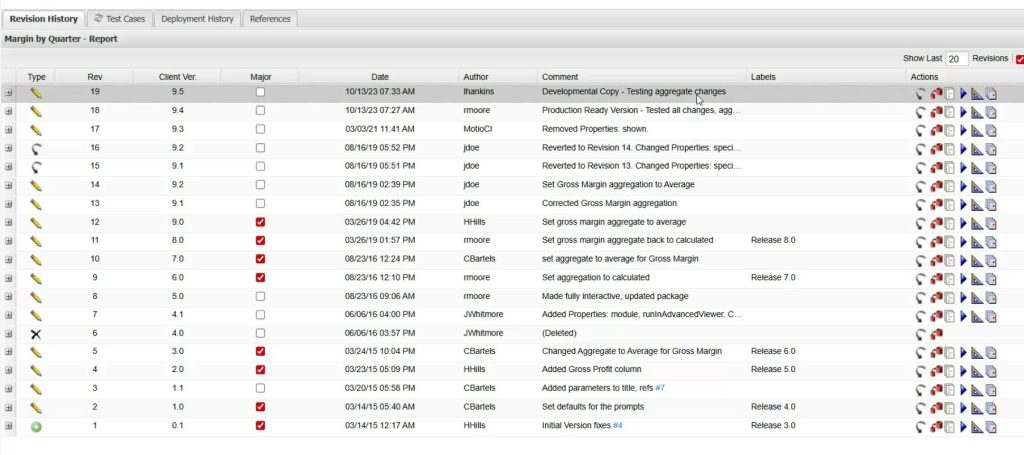Select the 'Set aggregation to calculated' comment

click(x=596, y=277)
